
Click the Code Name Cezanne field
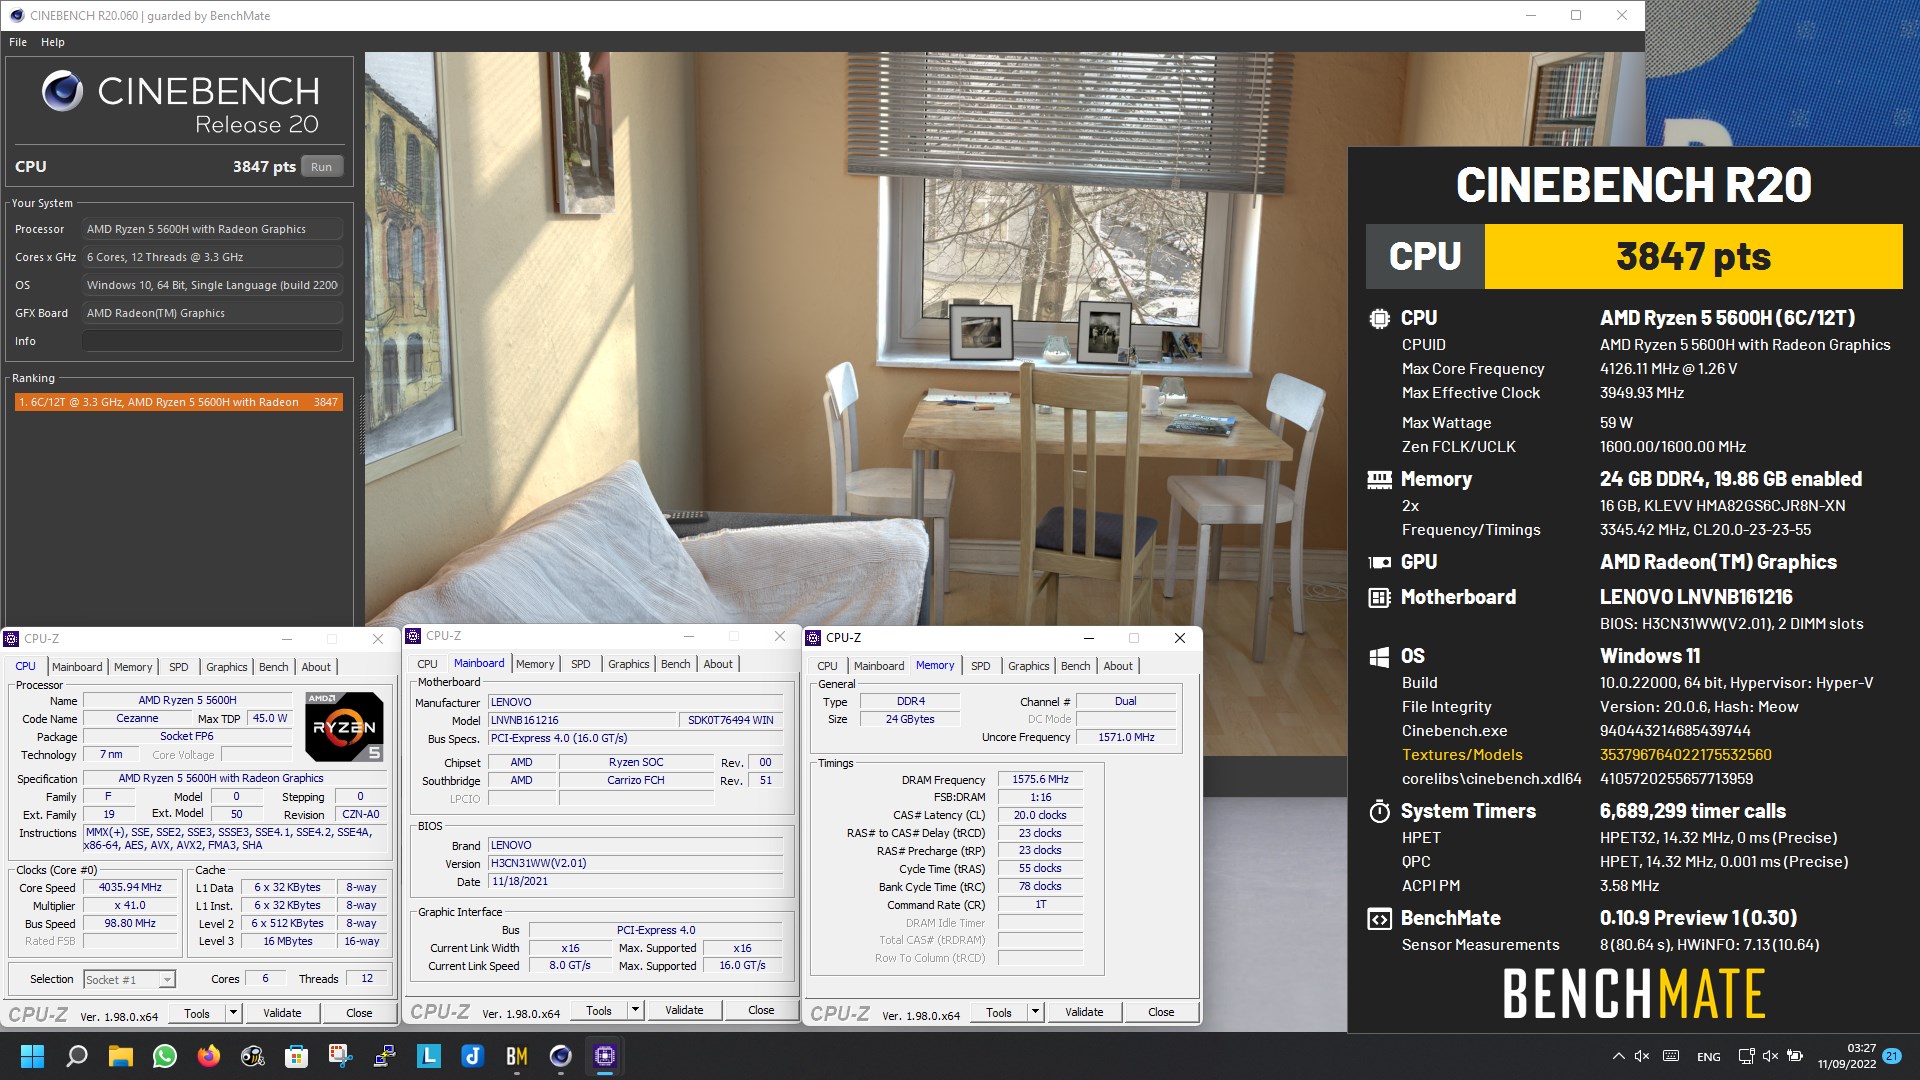point(137,718)
